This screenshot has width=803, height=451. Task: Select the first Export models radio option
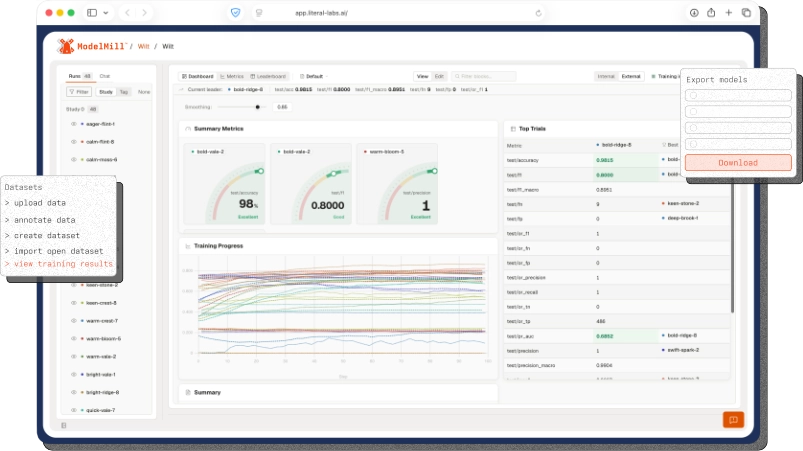(x=693, y=96)
